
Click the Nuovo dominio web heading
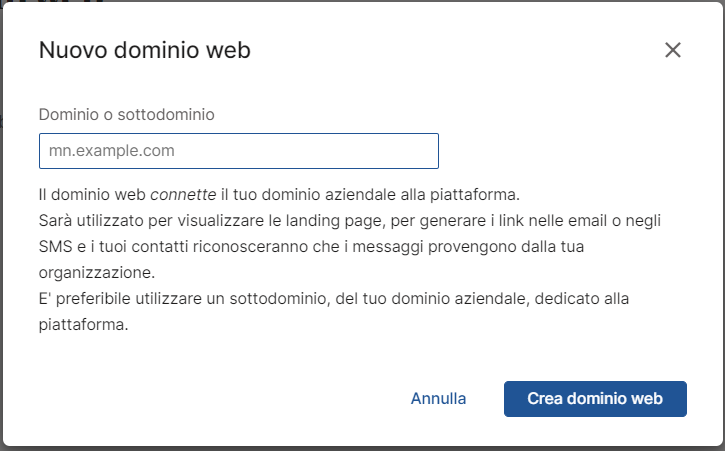pyautogui.click(x=145, y=50)
